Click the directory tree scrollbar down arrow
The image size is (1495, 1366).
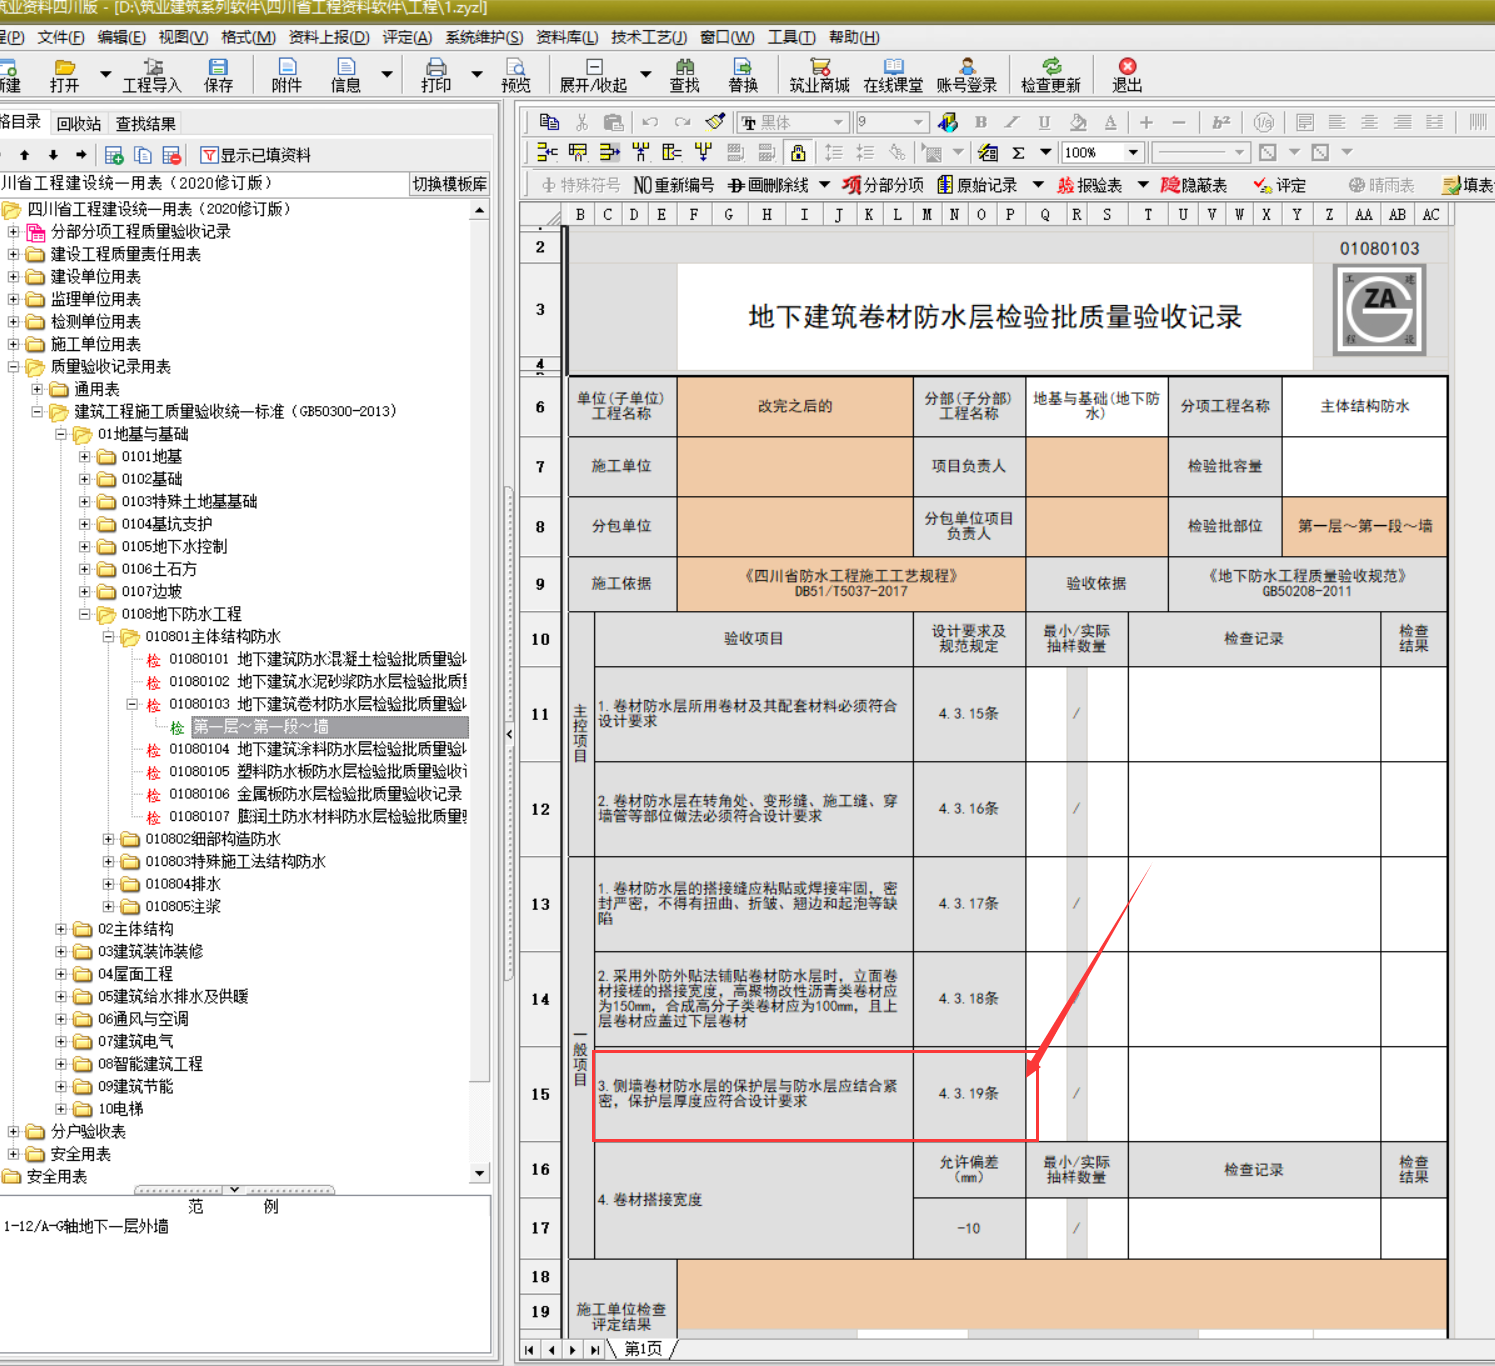coord(480,1173)
